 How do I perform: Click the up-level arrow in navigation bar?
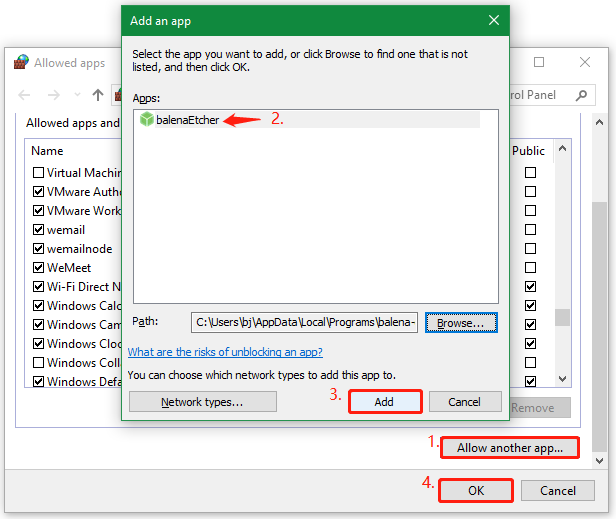(97, 95)
